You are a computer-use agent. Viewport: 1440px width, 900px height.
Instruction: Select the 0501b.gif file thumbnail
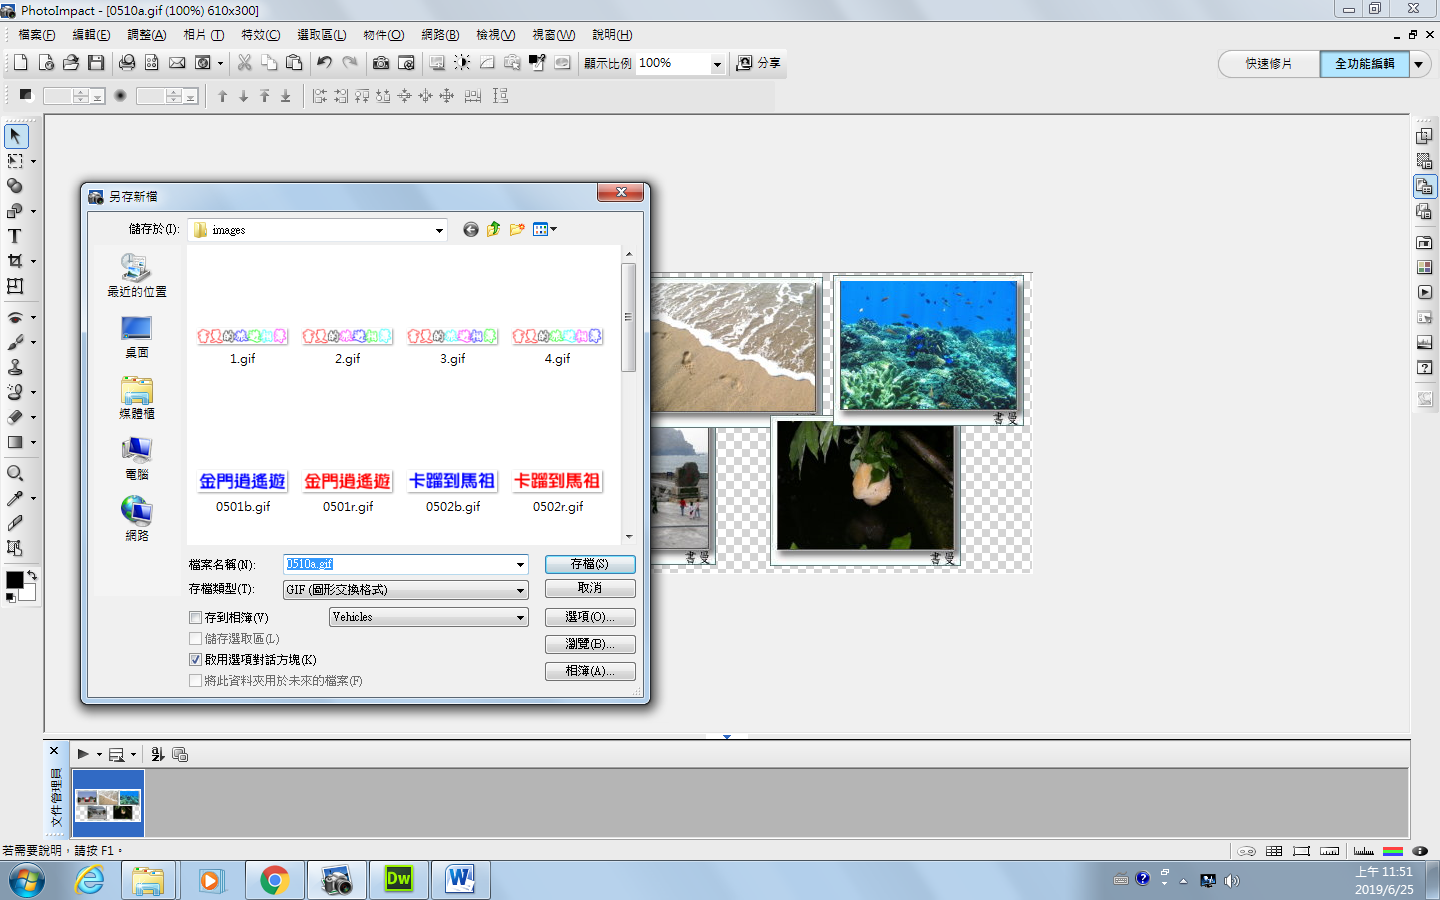tap(243, 483)
